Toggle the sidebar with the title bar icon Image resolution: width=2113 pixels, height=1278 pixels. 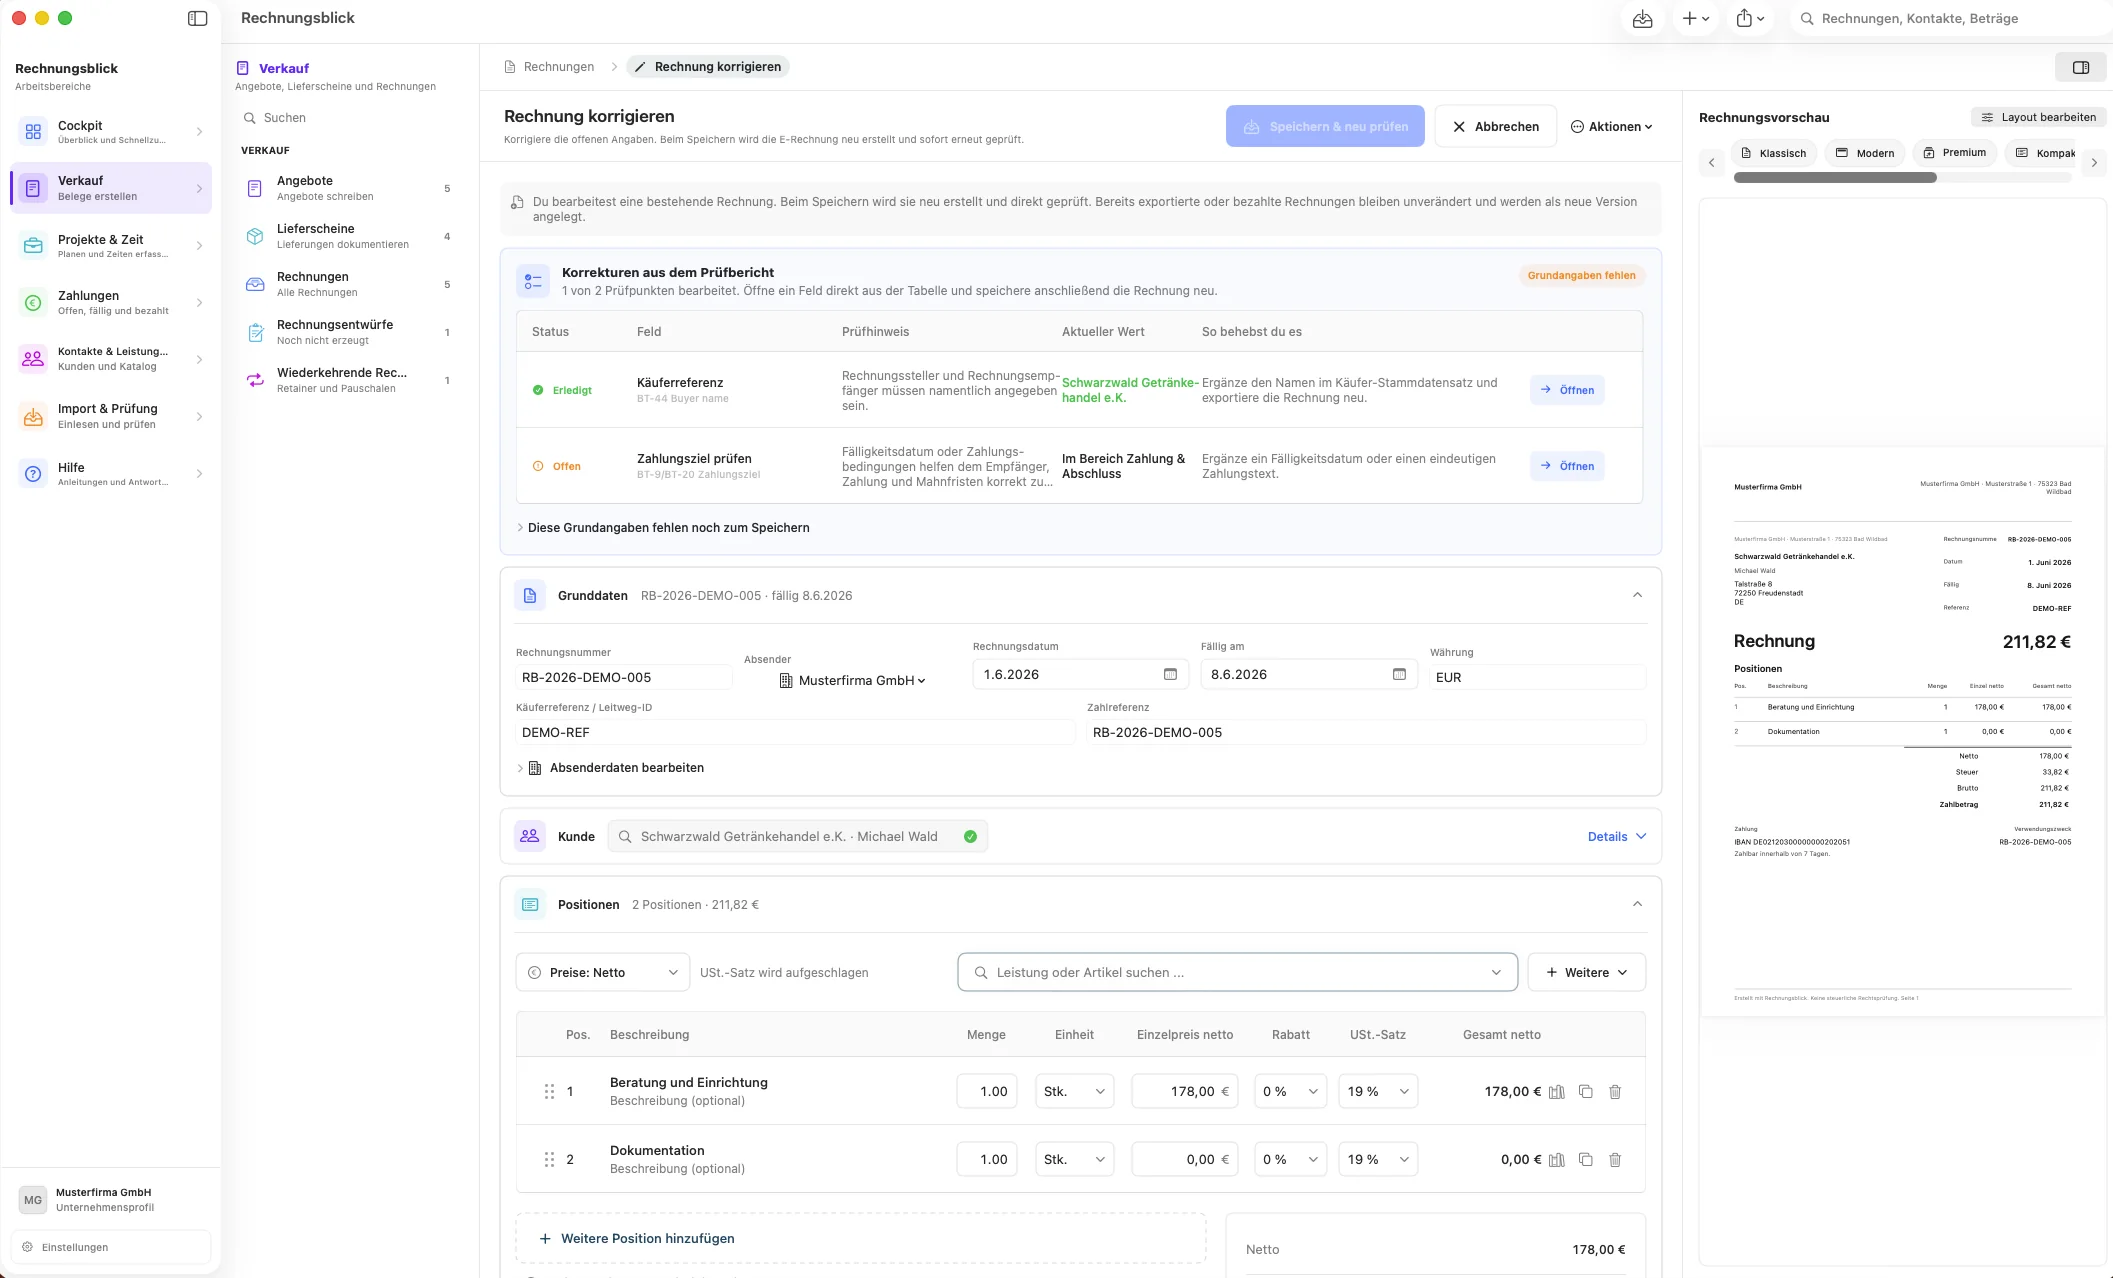198,18
